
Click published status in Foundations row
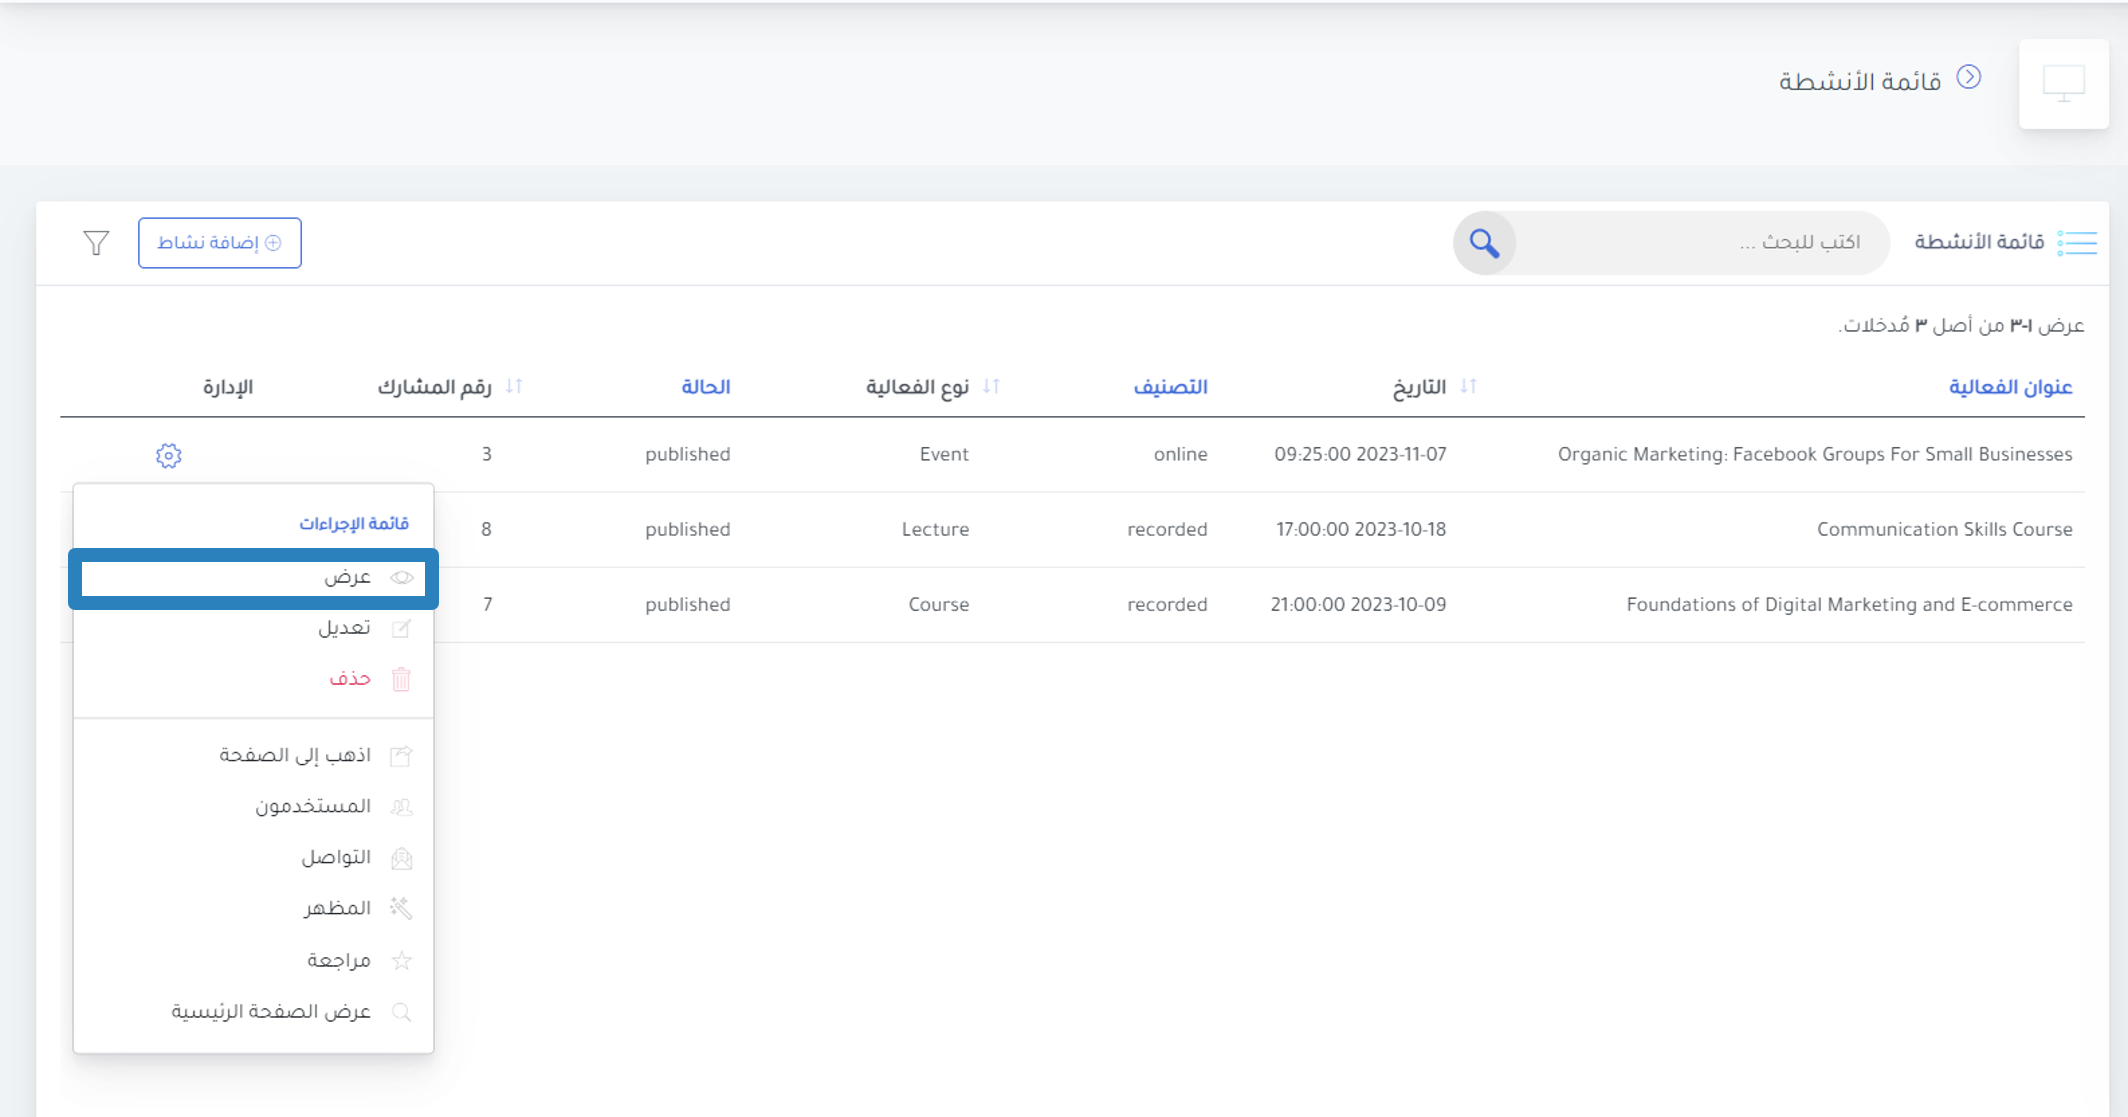(687, 605)
